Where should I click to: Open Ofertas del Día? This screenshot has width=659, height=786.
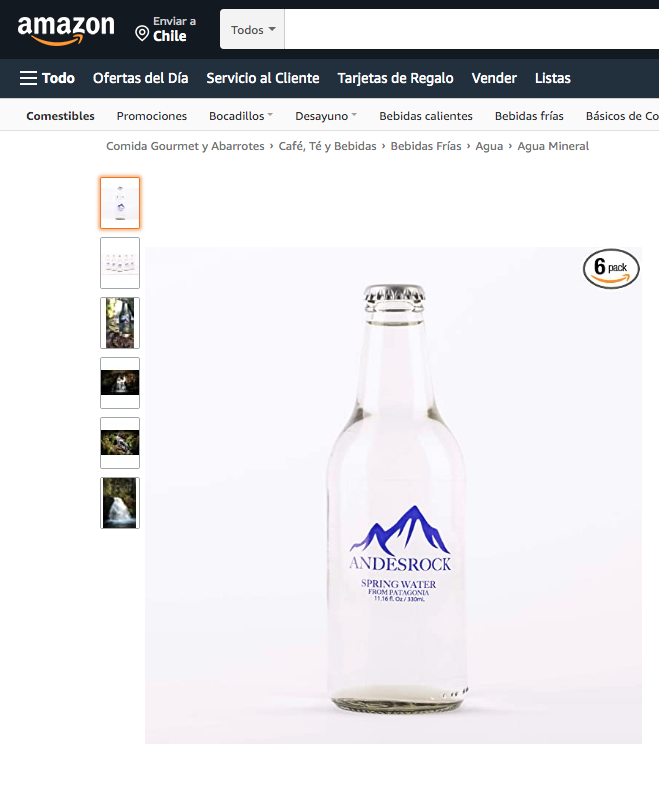click(140, 78)
